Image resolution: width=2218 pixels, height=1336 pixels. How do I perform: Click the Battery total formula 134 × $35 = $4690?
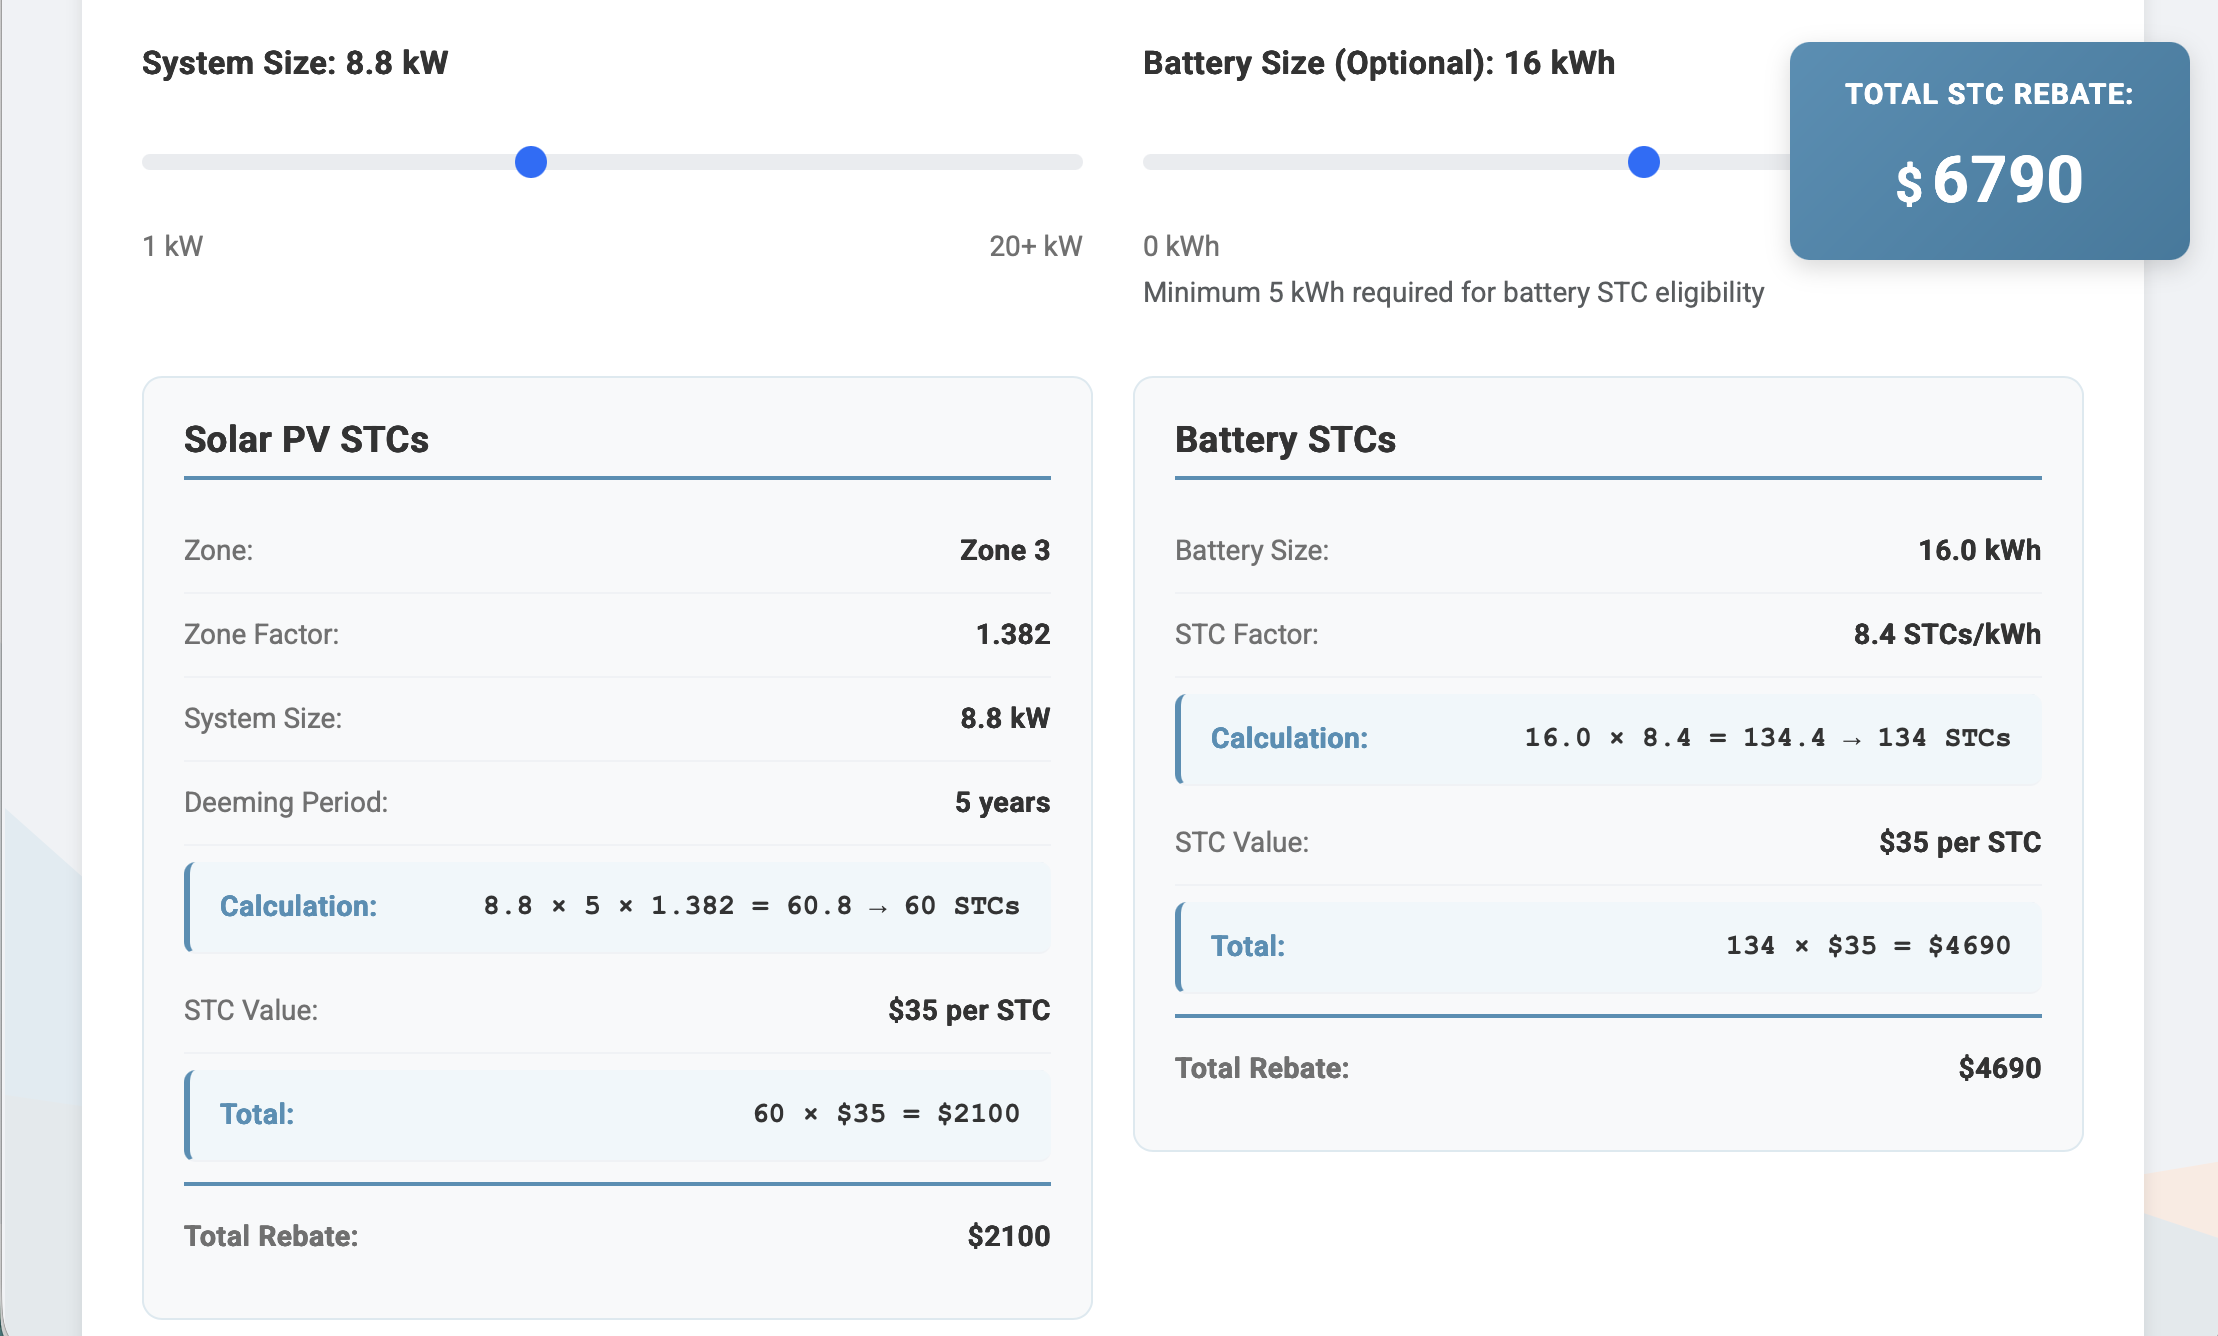pos(1869,946)
